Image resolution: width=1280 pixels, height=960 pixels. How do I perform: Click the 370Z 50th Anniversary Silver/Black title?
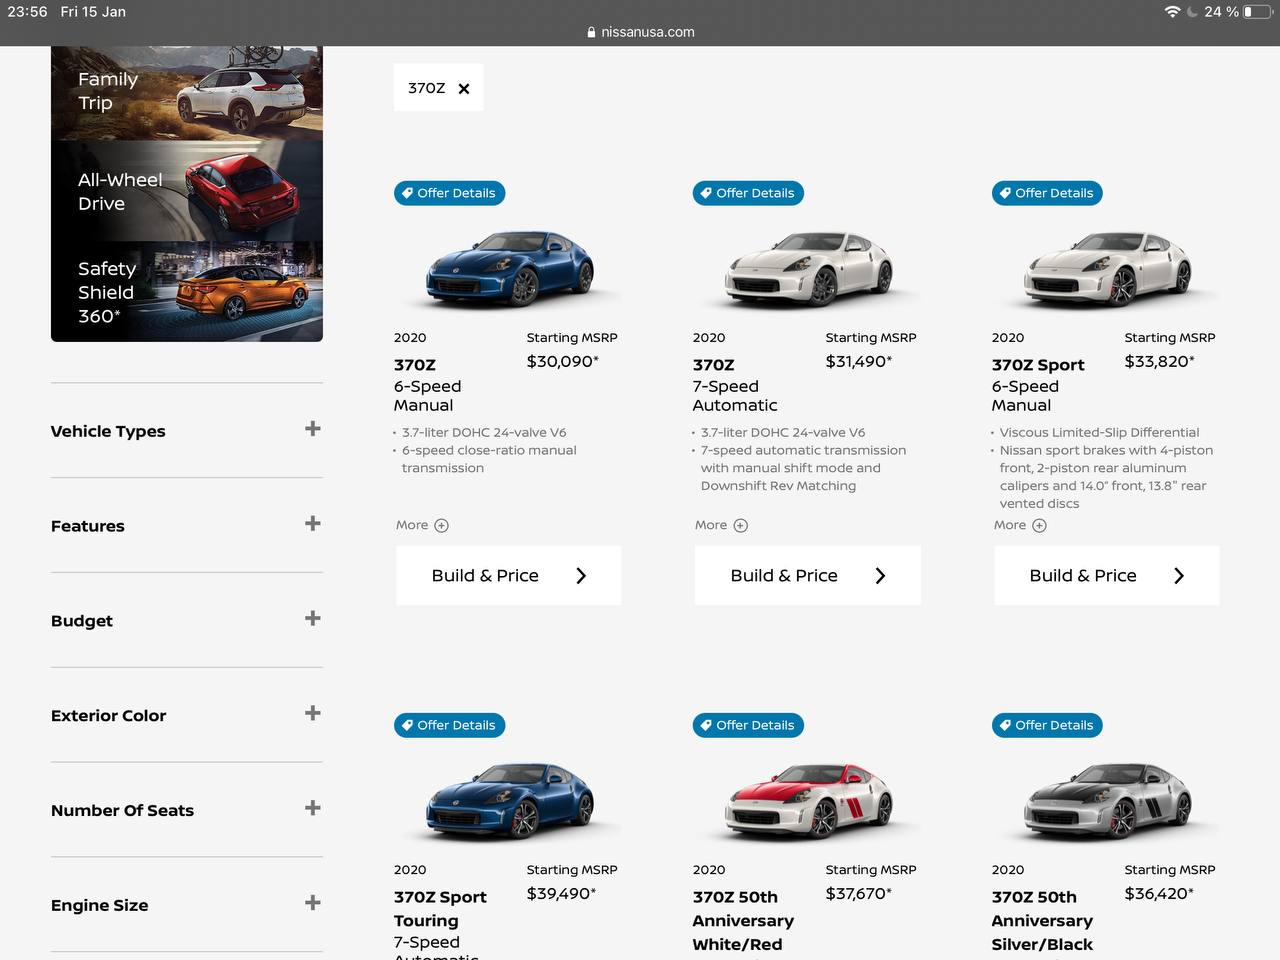[1042, 920]
